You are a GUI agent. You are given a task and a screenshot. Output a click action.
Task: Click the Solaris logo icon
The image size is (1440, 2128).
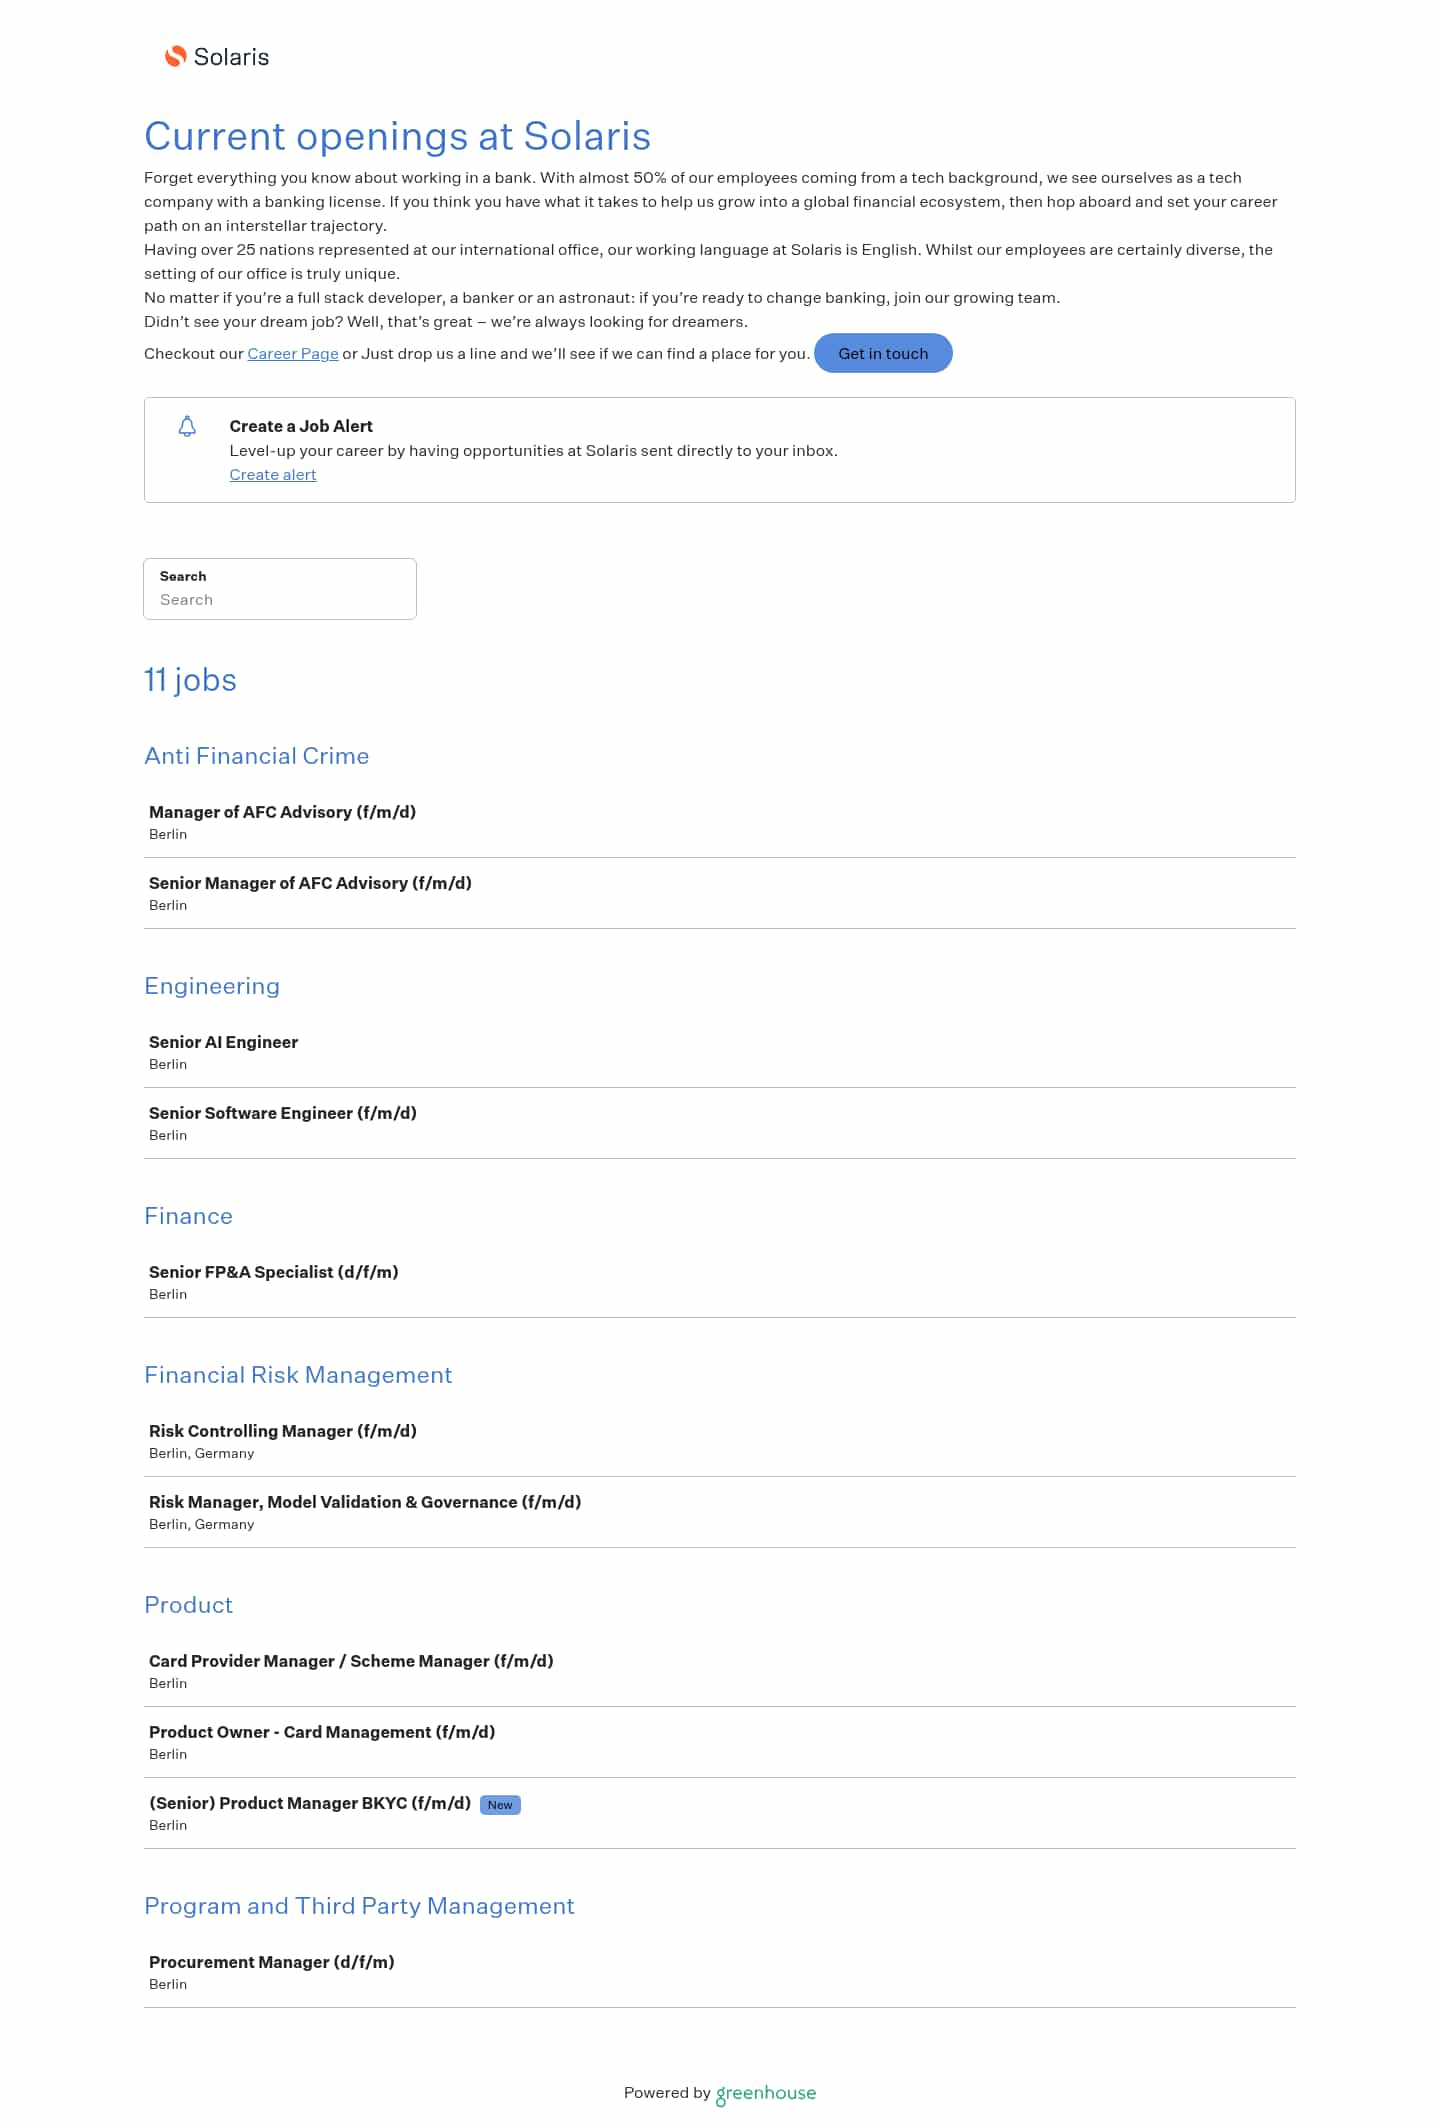coord(176,57)
